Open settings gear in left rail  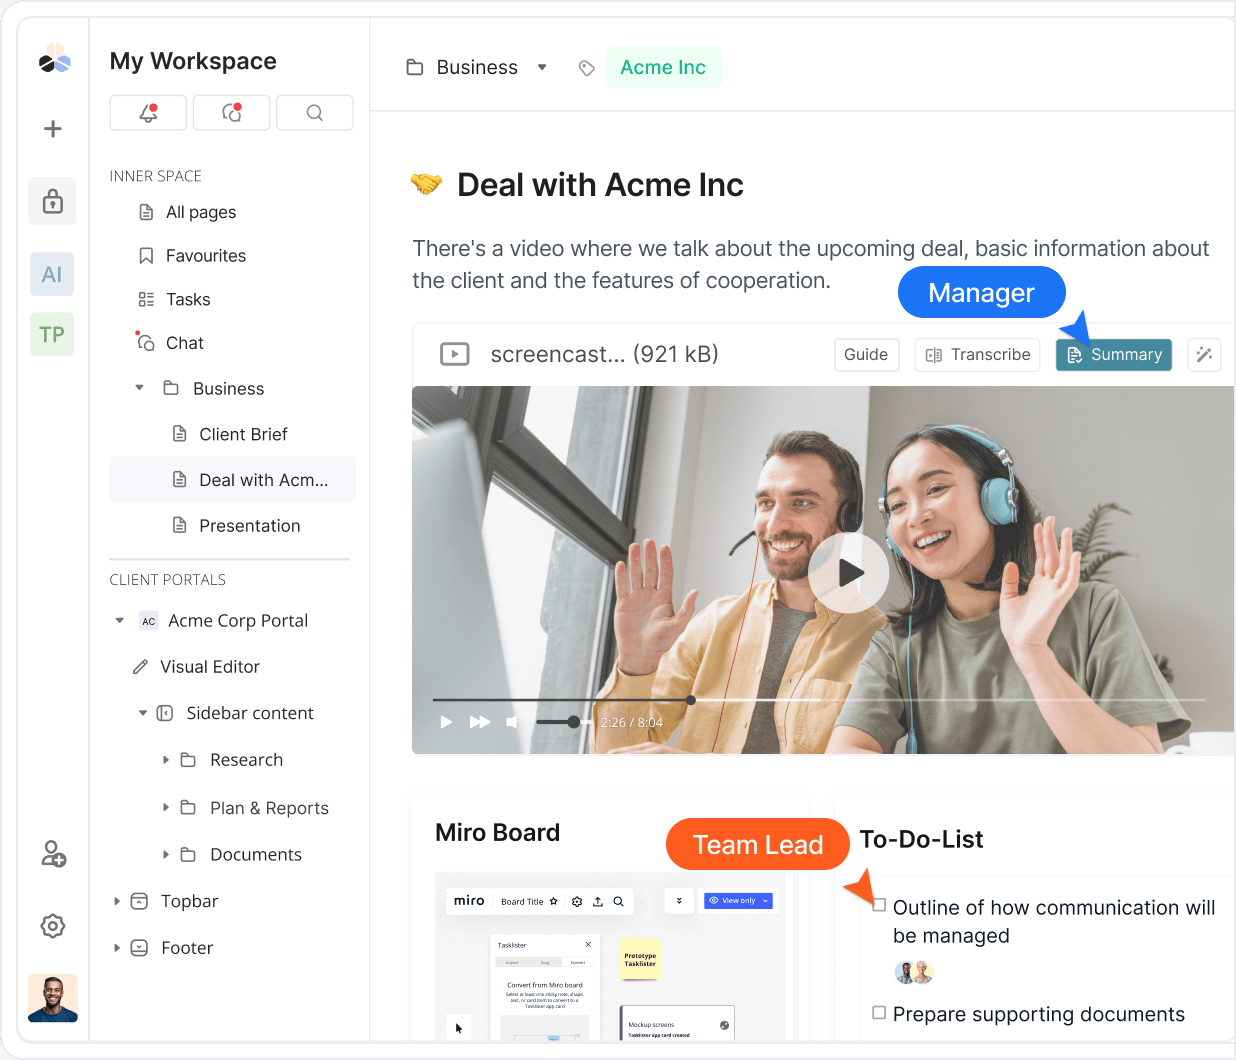point(53,926)
